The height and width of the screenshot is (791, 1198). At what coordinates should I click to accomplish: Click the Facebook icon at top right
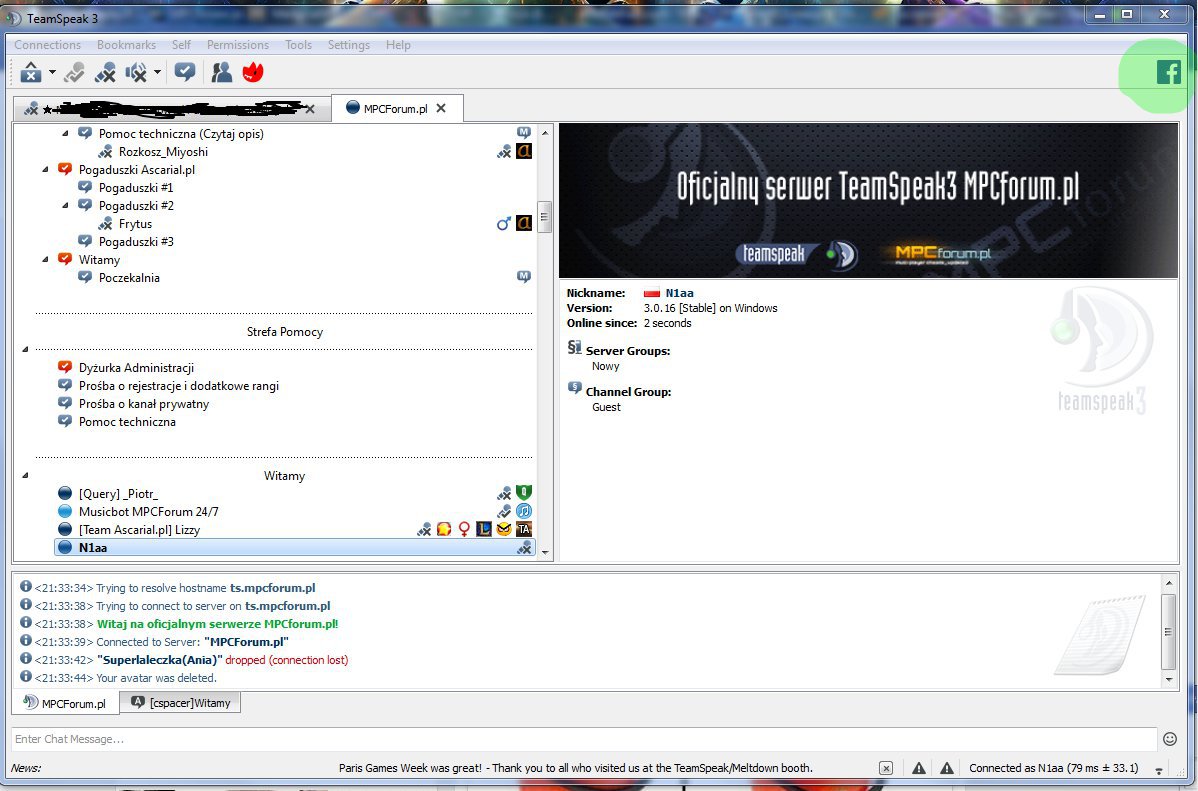coord(1168,73)
